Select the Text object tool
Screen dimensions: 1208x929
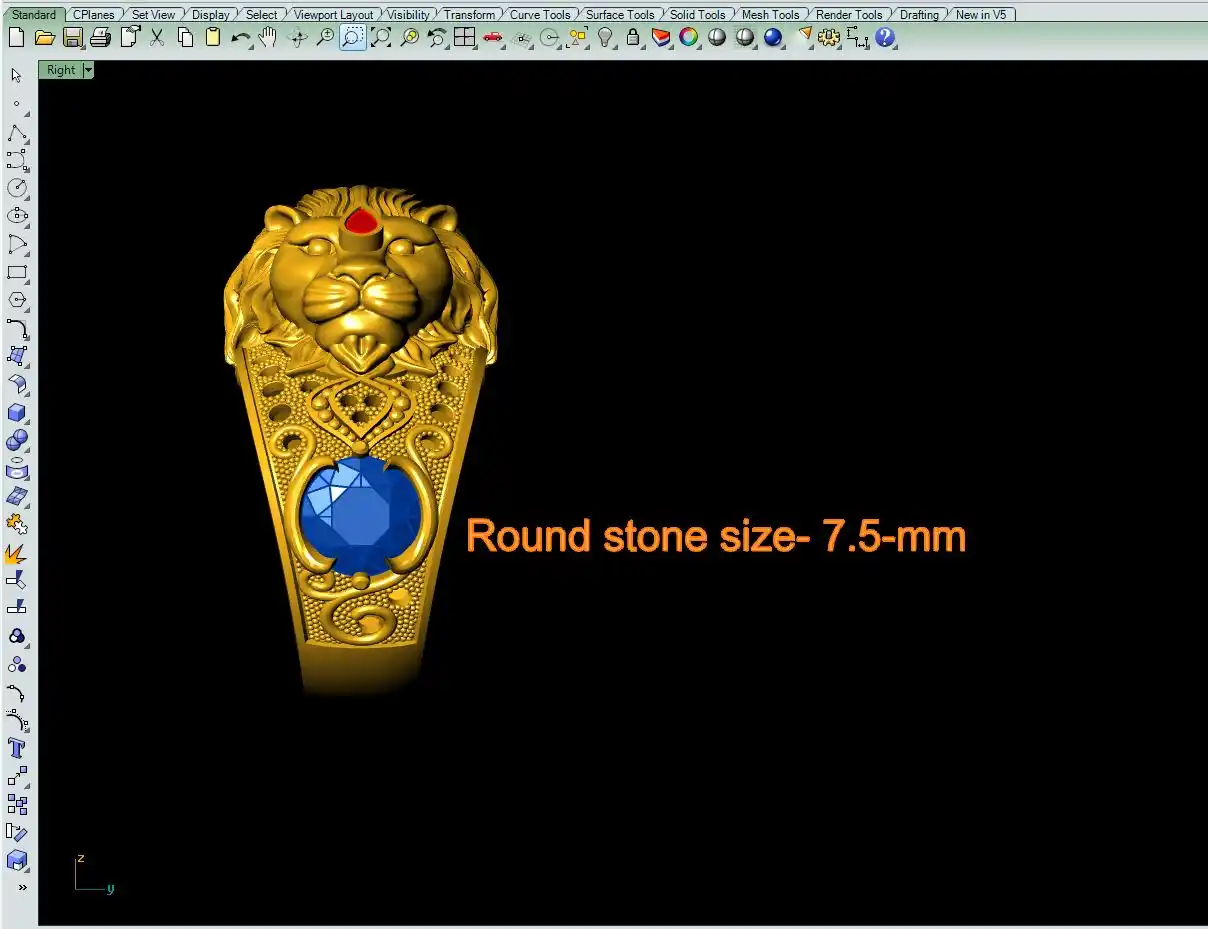(17, 748)
